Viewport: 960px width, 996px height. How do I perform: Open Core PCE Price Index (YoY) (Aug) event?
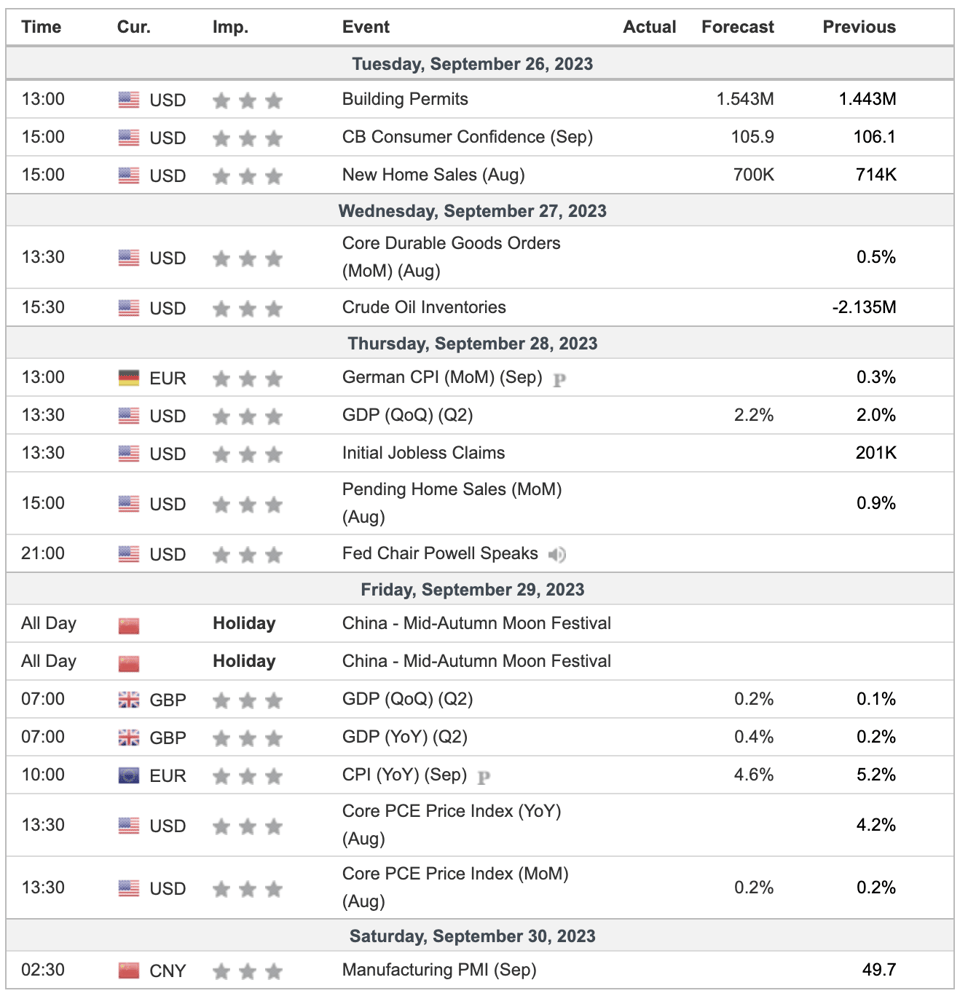[x=451, y=824]
